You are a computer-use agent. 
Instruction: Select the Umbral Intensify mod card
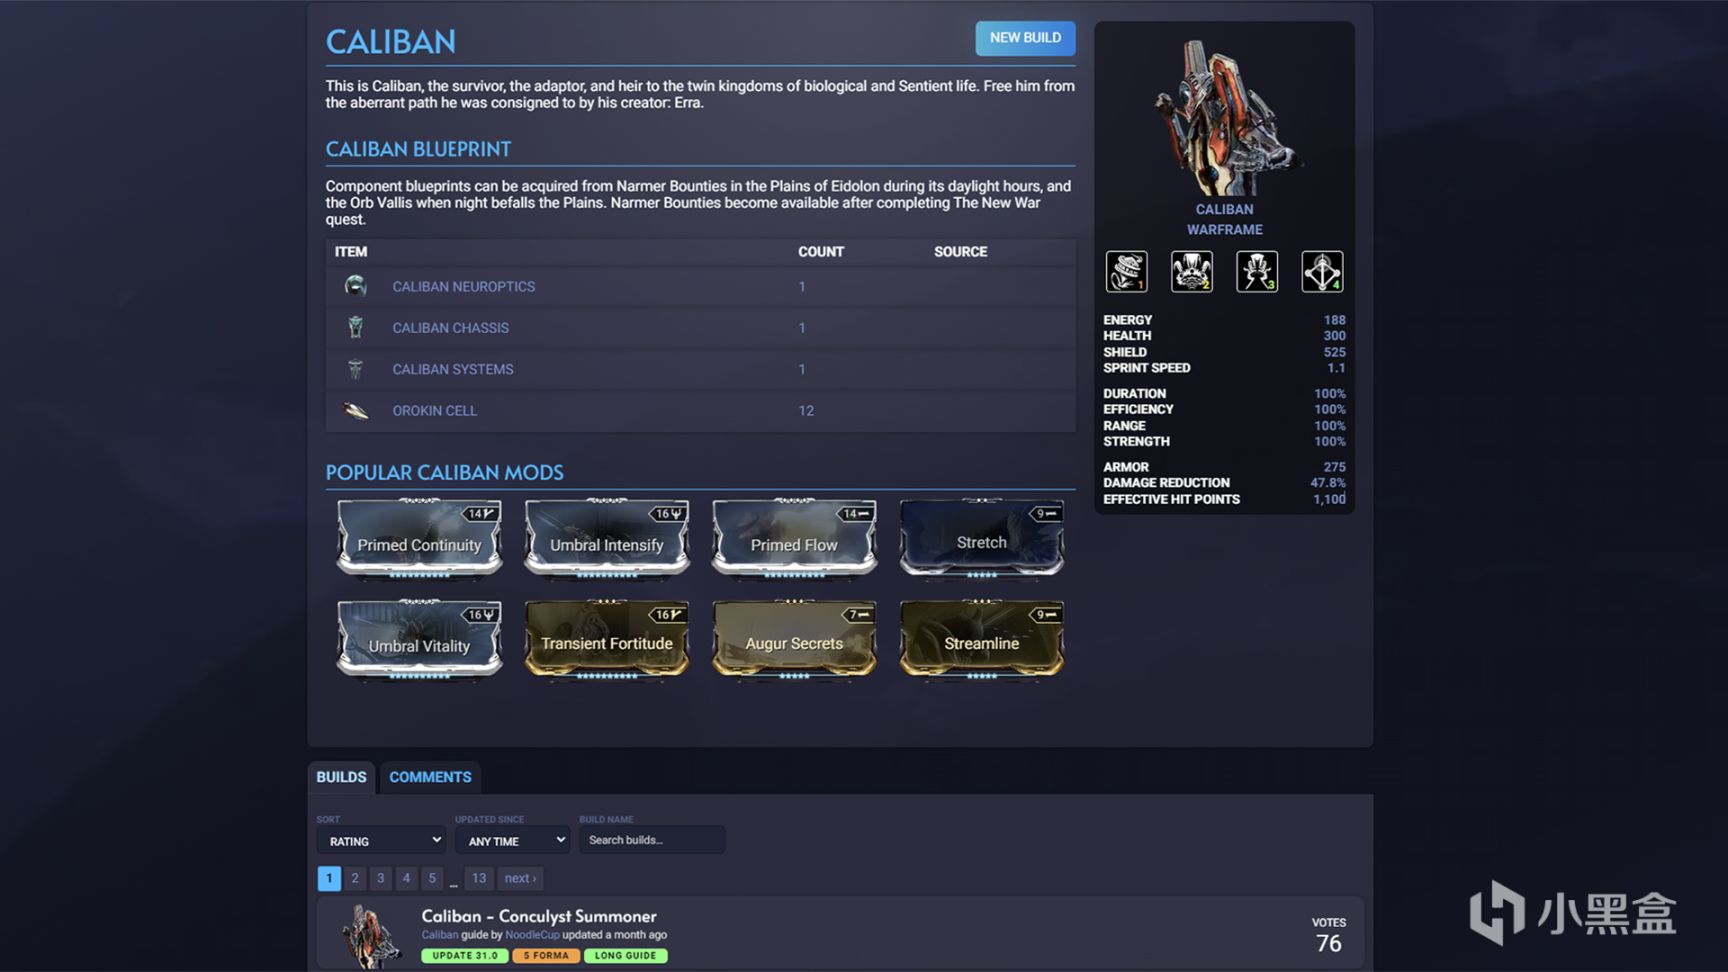point(607,538)
